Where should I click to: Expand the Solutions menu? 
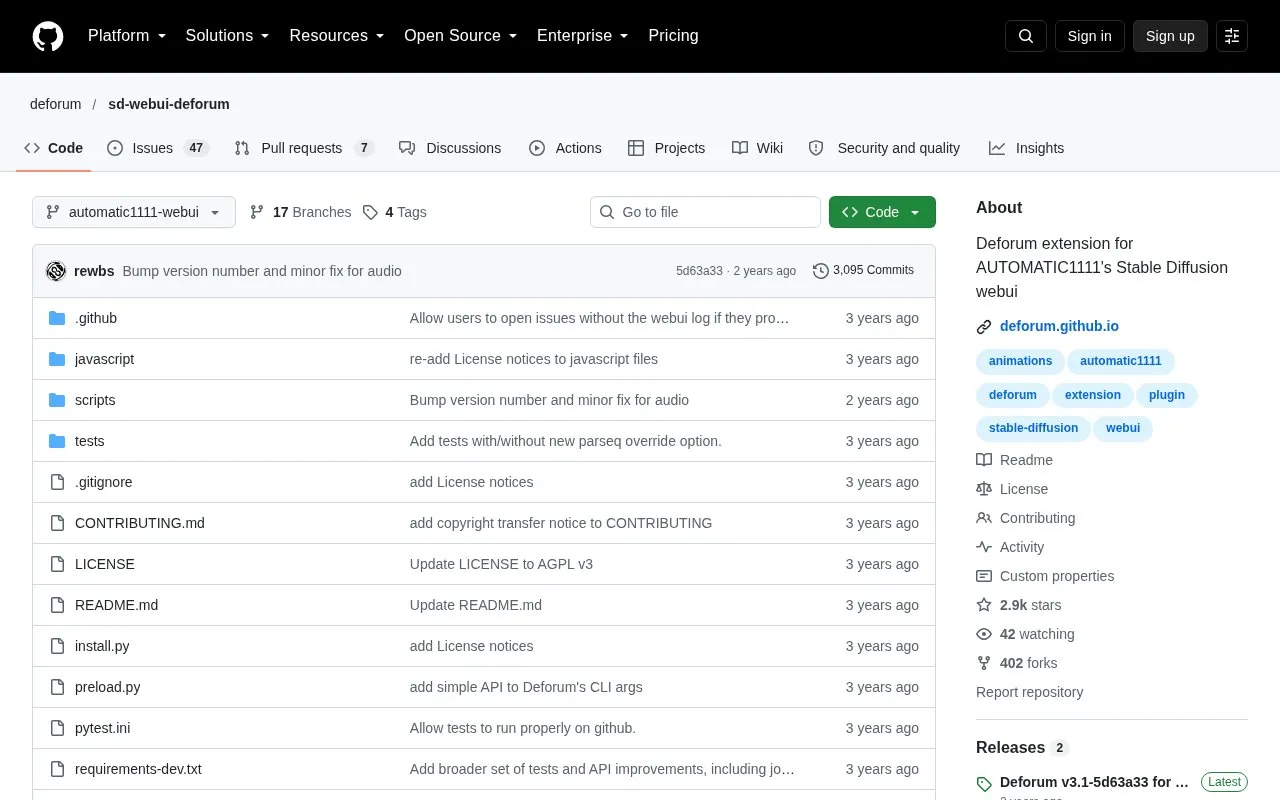click(x=228, y=36)
